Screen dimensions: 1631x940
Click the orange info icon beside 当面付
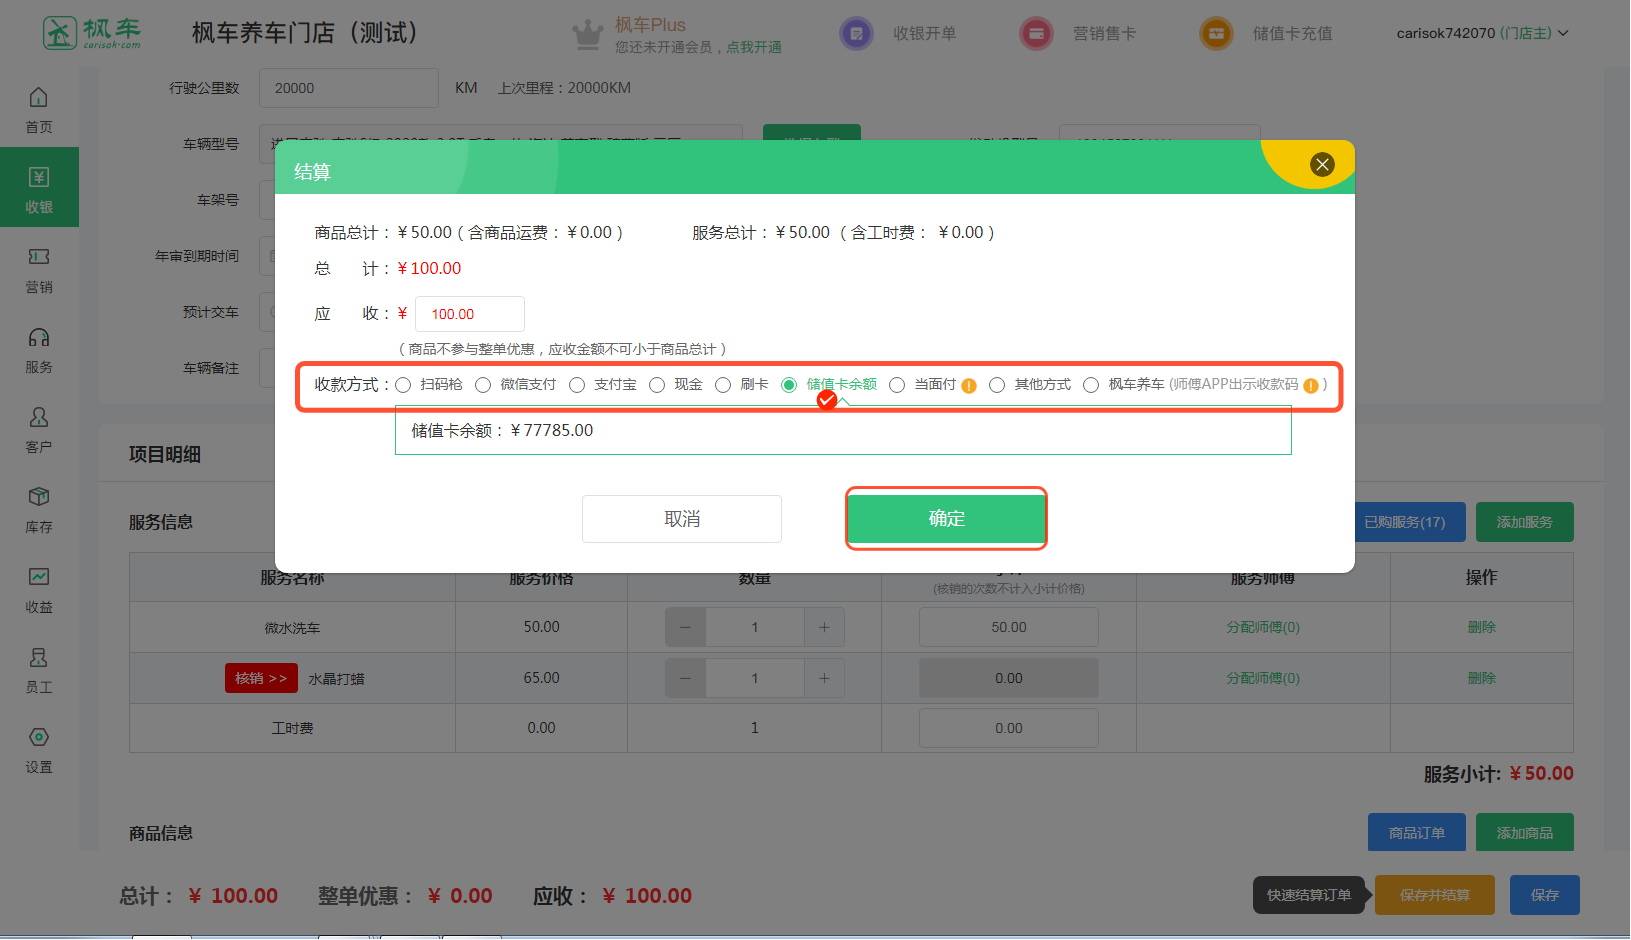click(x=969, y=386)
